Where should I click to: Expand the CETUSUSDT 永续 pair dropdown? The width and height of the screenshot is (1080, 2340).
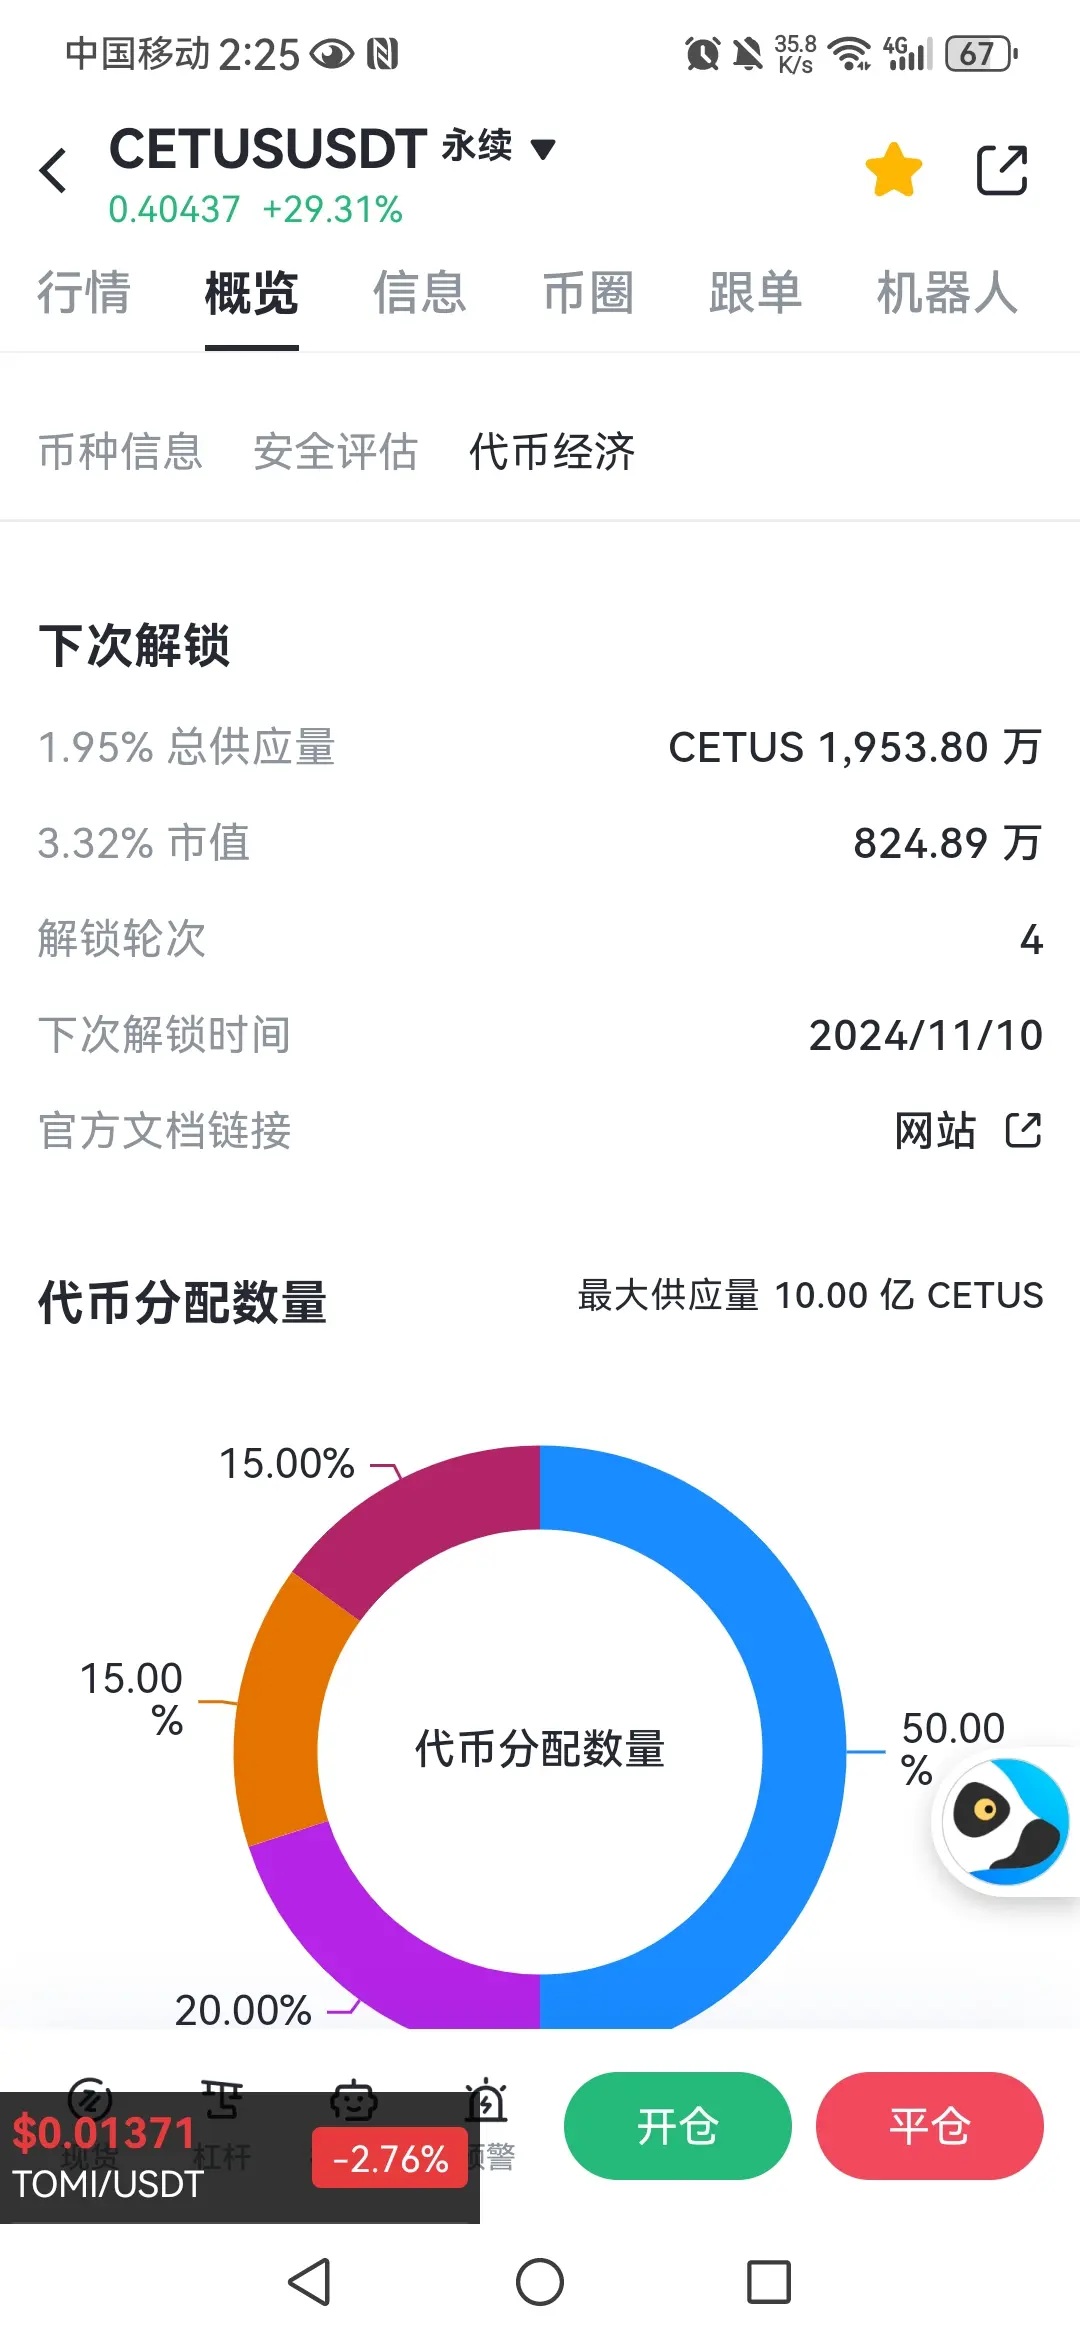click(543, 150)
